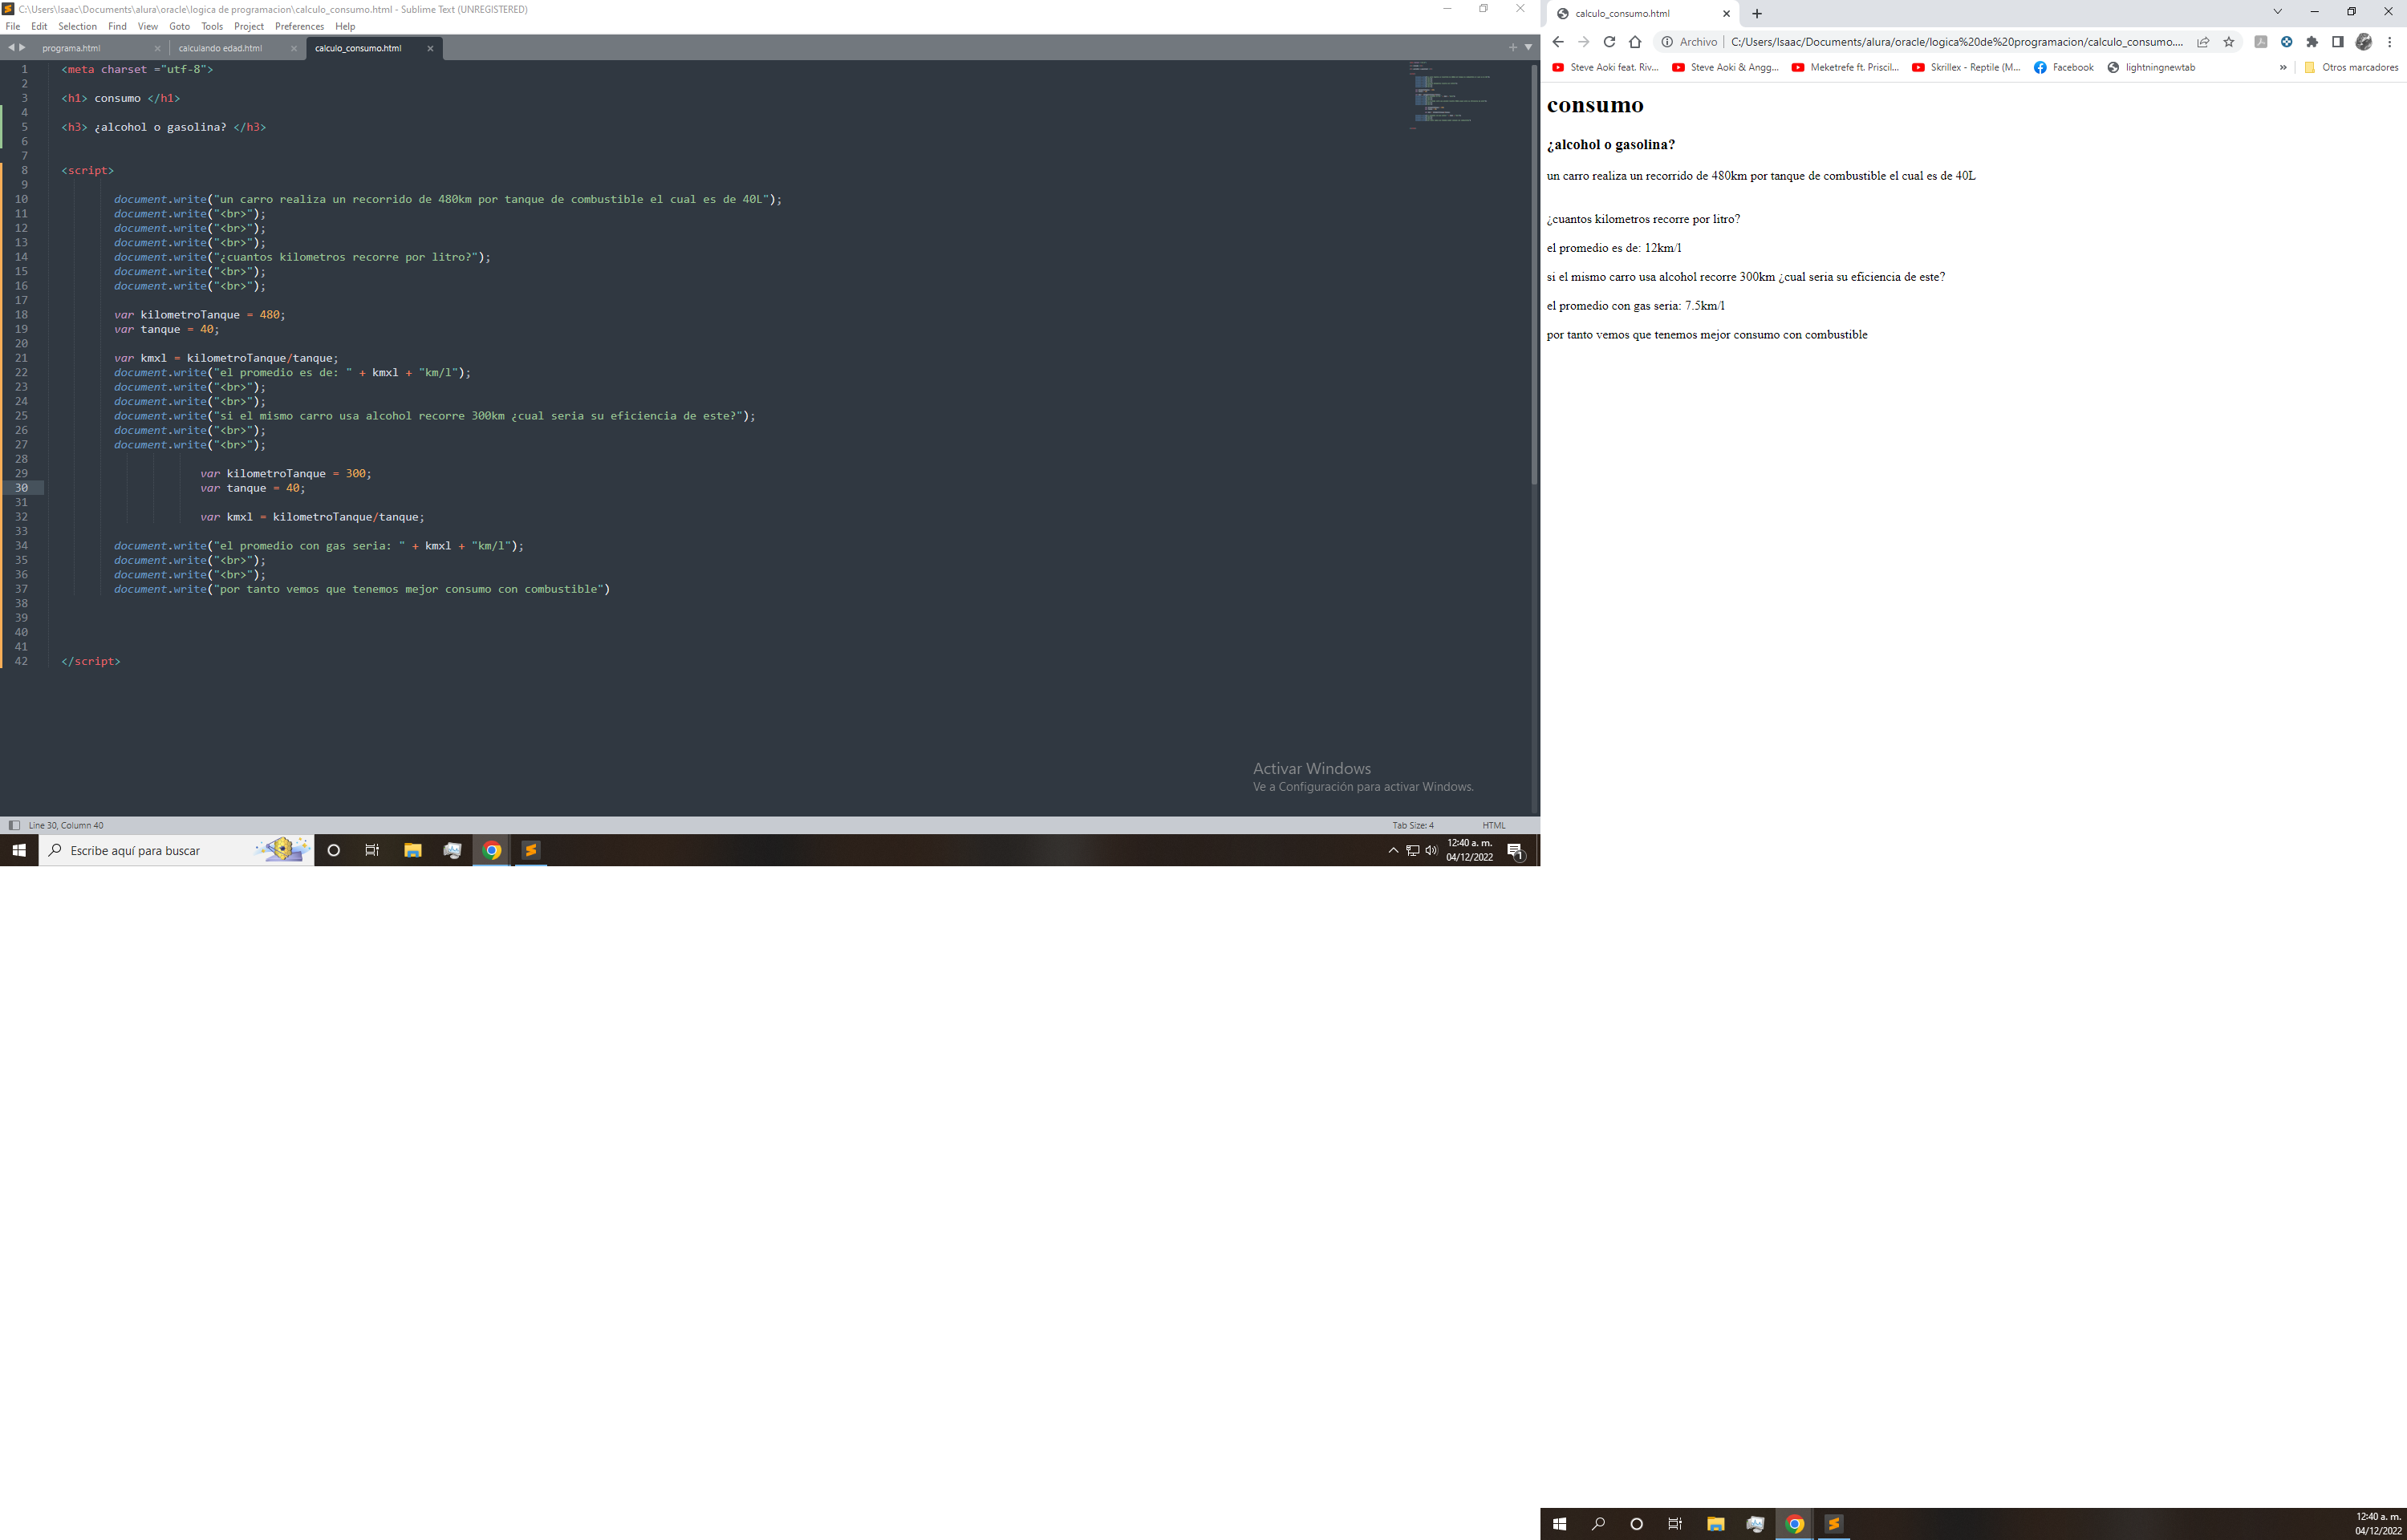Close the programa.html tab
Image resolution: width=2407 pixels, height=1540 pixels.
[x=157, y=48]
